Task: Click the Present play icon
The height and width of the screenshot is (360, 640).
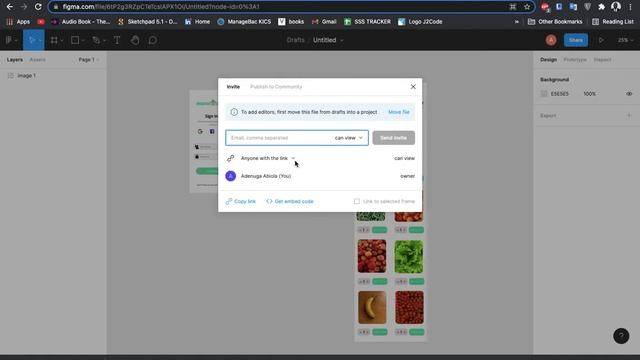Action: coord(601,40)
